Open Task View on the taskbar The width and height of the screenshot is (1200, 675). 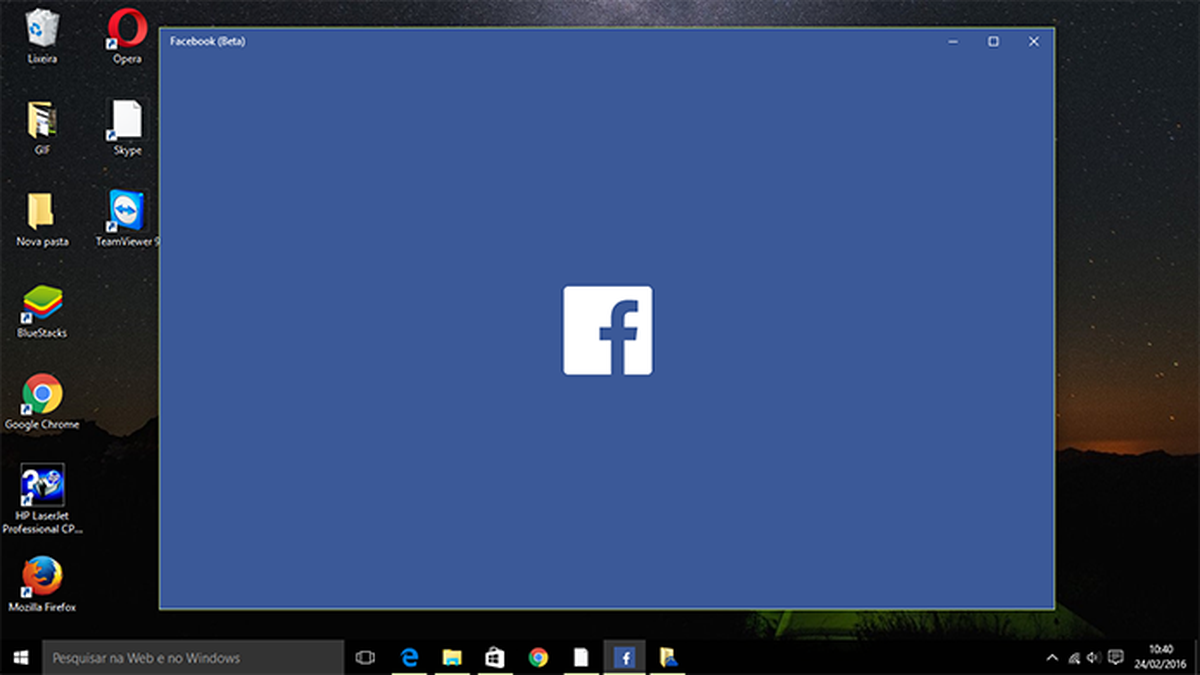(366, 657)
